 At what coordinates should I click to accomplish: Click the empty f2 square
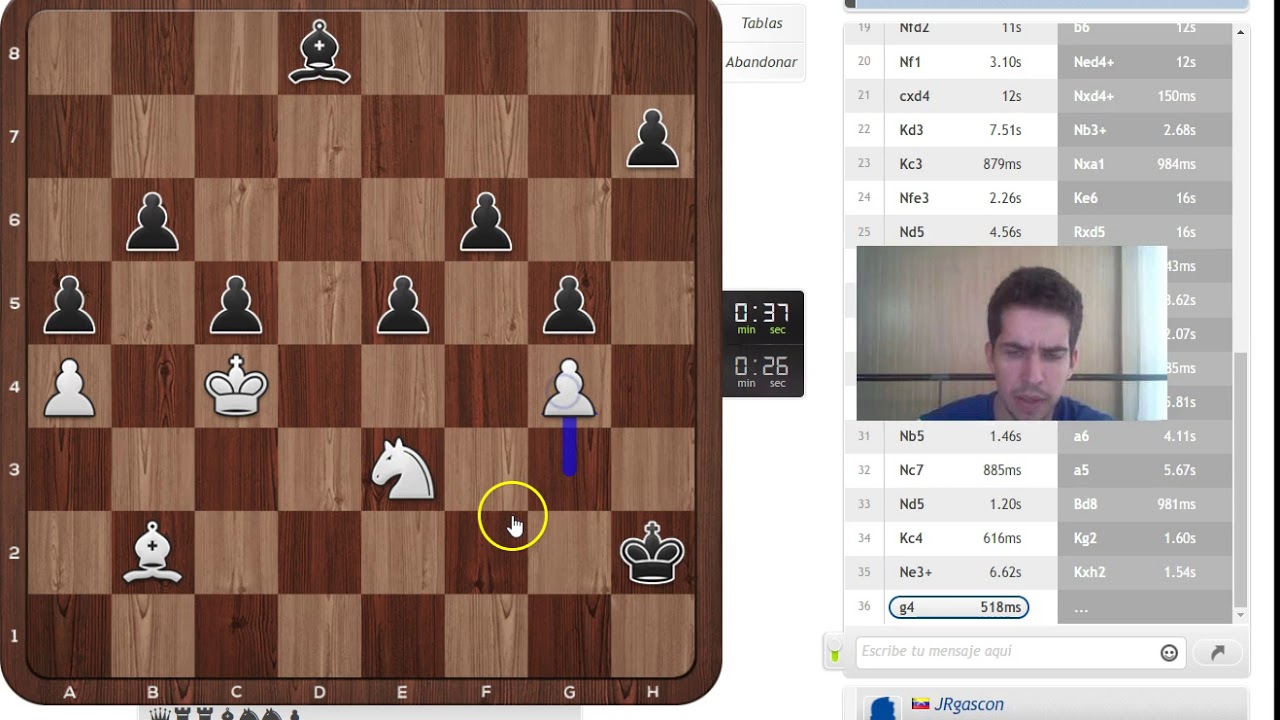click(x=485, y=552)
